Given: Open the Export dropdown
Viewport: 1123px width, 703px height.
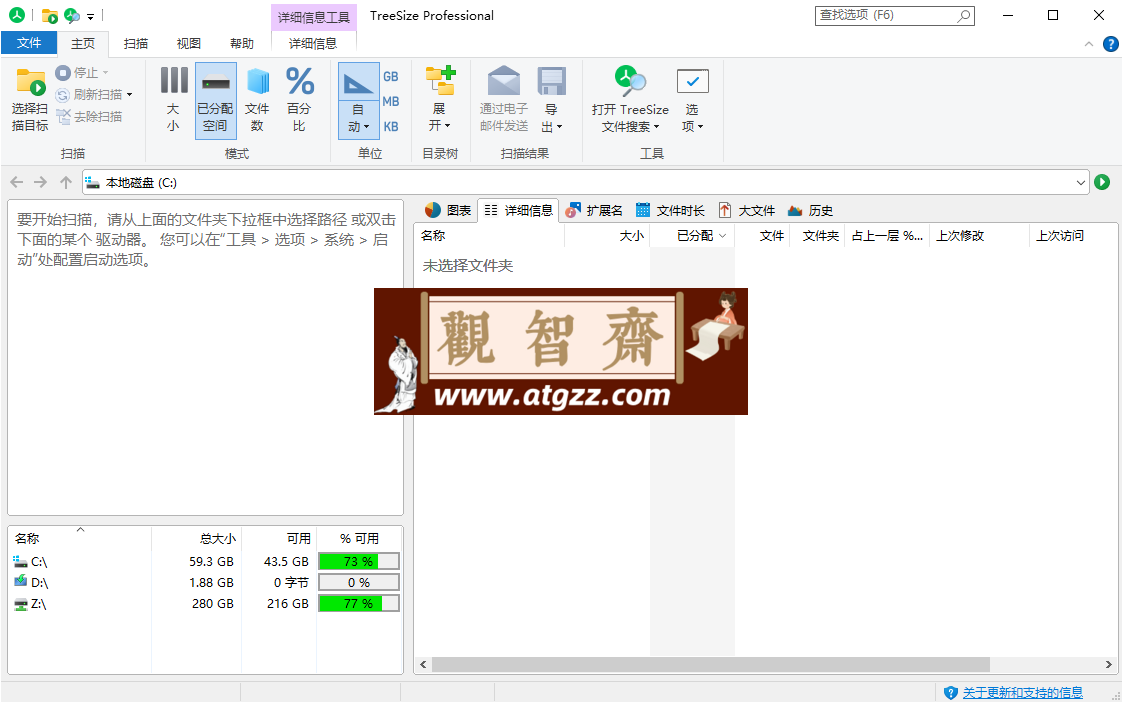Looking at the screenshot, I should (551, 101).
